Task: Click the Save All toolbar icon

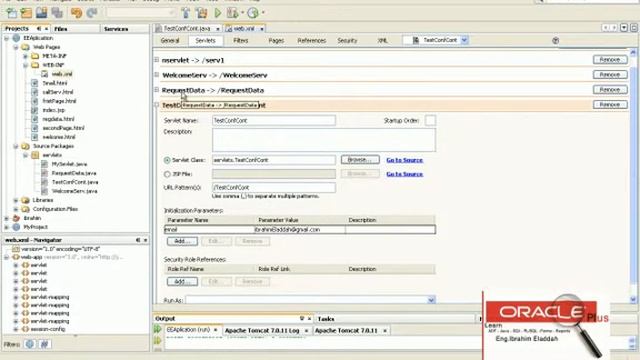Action: [x=57, y=13]
